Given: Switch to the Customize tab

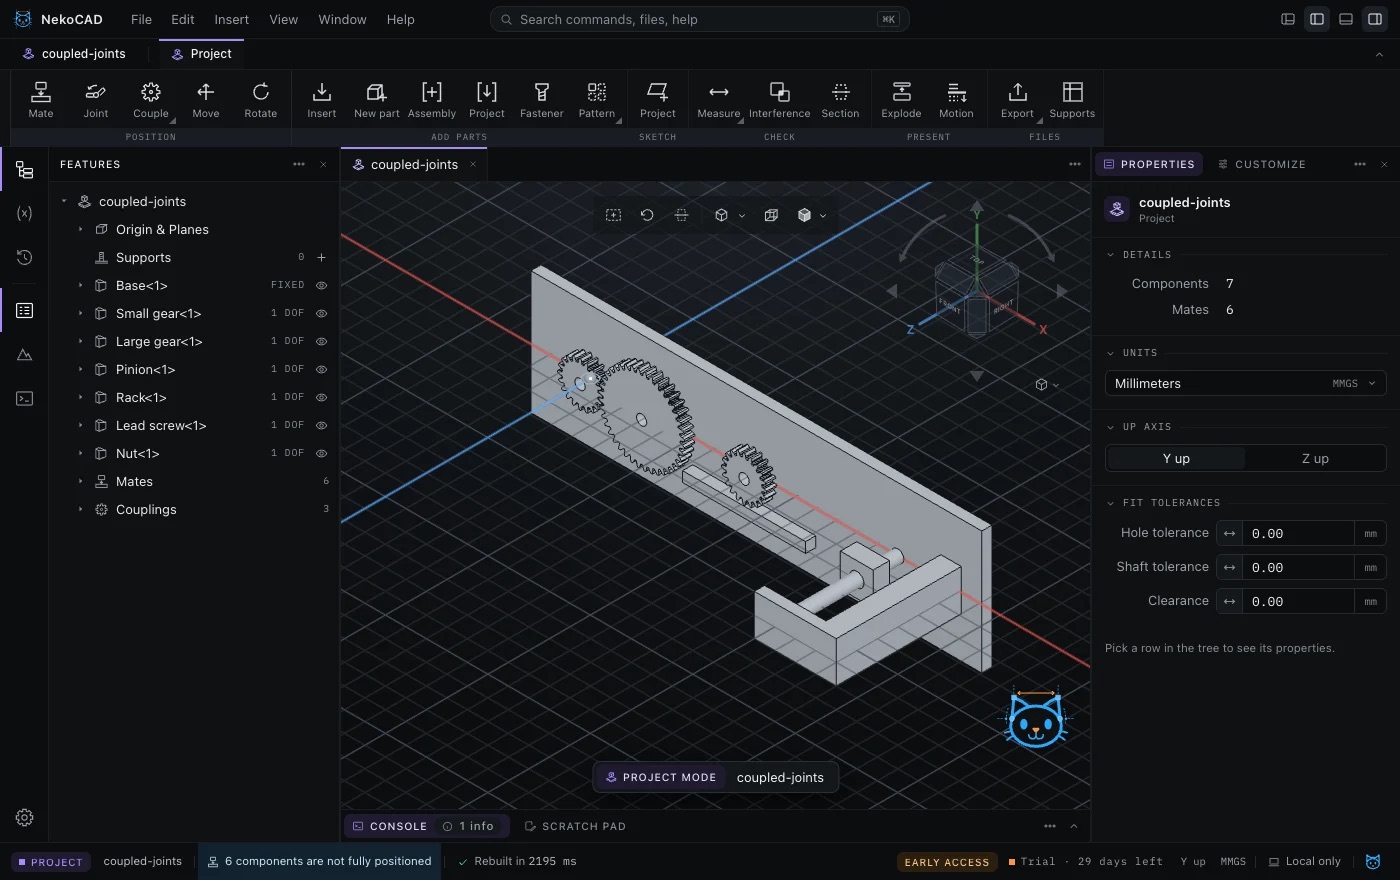Looking at the screenshot, I should point(1262,164).
